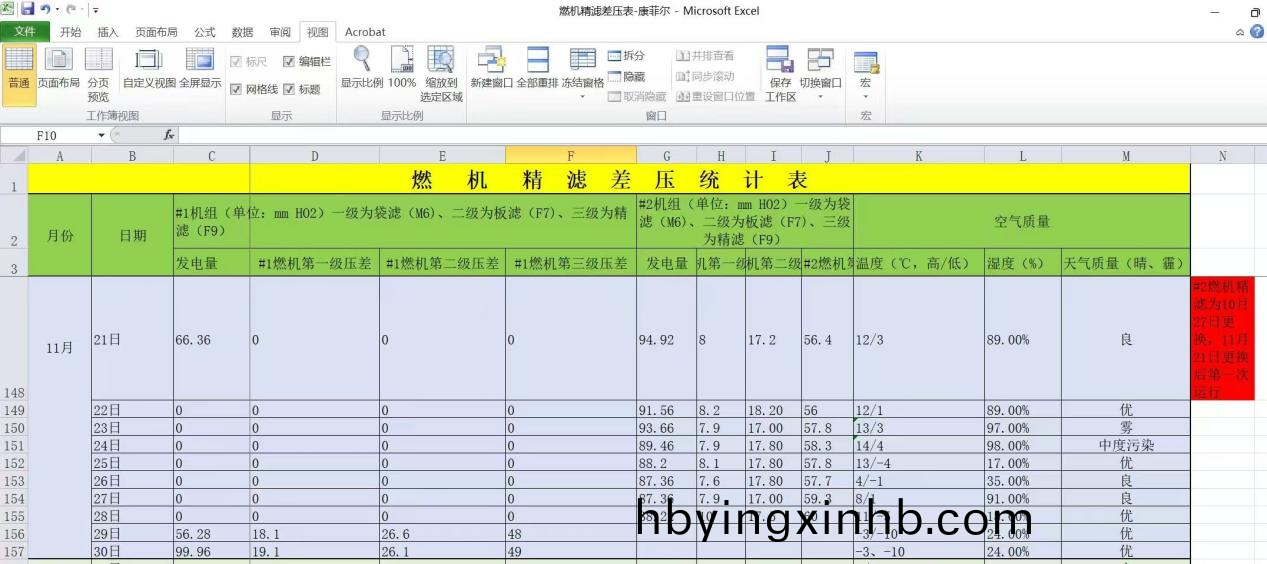This screenshot has height=564, width=1267.
Task: Switch to the Acrobat tab
Action: point(365,32)
